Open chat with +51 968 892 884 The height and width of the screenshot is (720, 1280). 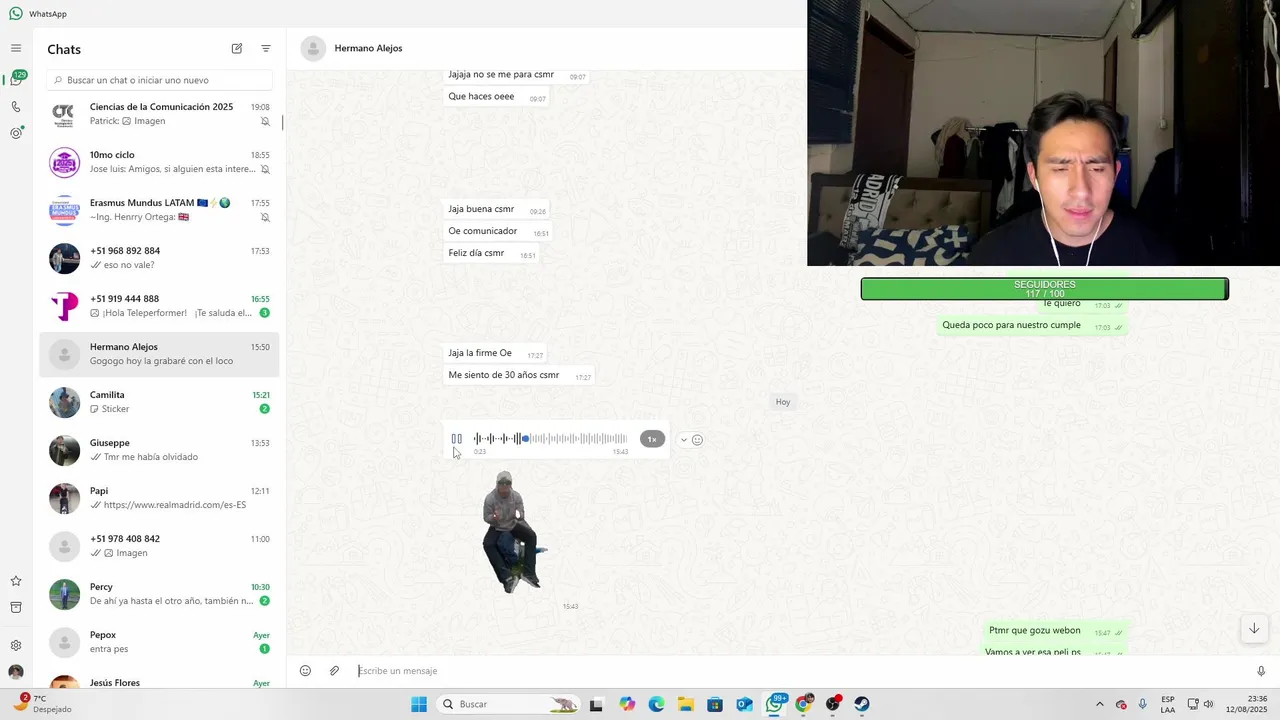(159, 258)
